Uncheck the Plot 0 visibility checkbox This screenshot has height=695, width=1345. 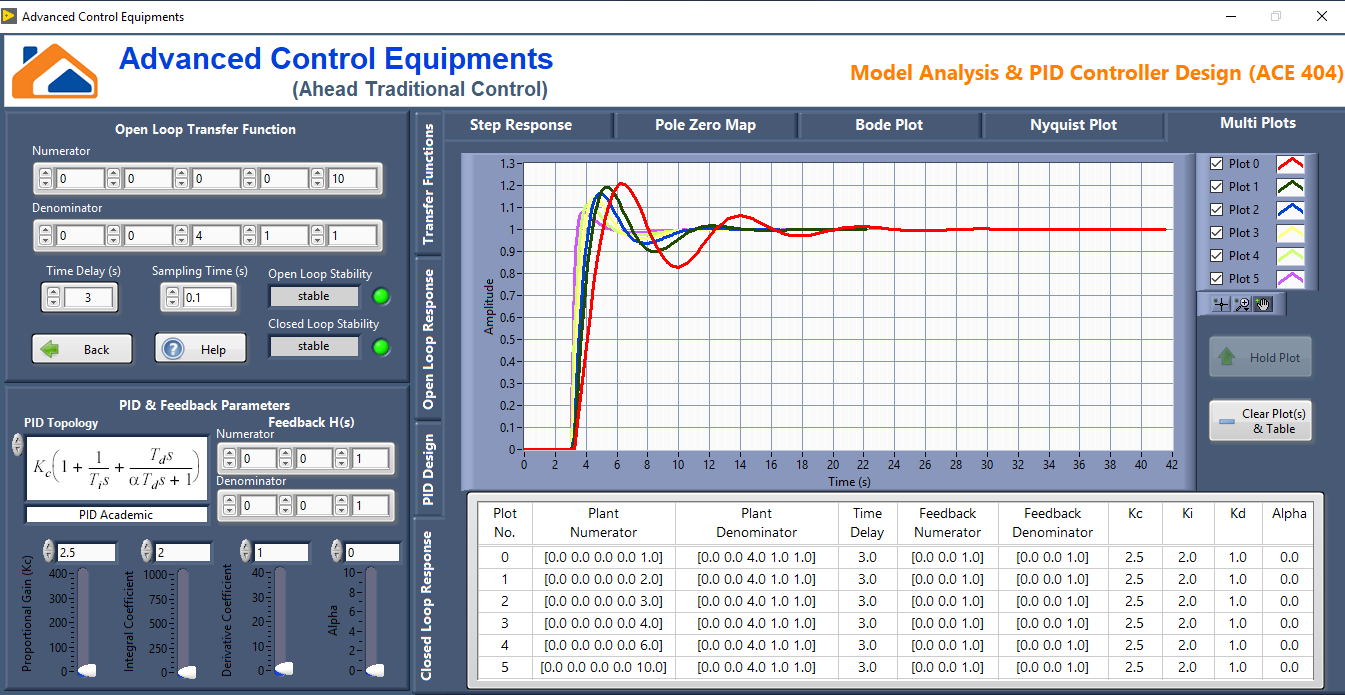[x=1216, y=164]
